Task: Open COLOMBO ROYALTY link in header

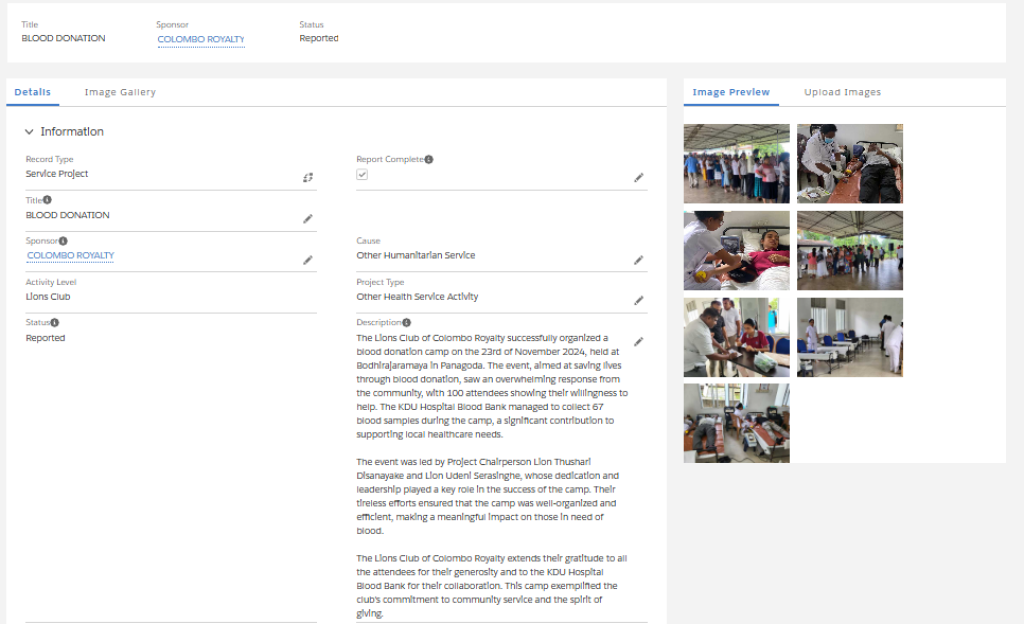Action: tap(201, 39)
